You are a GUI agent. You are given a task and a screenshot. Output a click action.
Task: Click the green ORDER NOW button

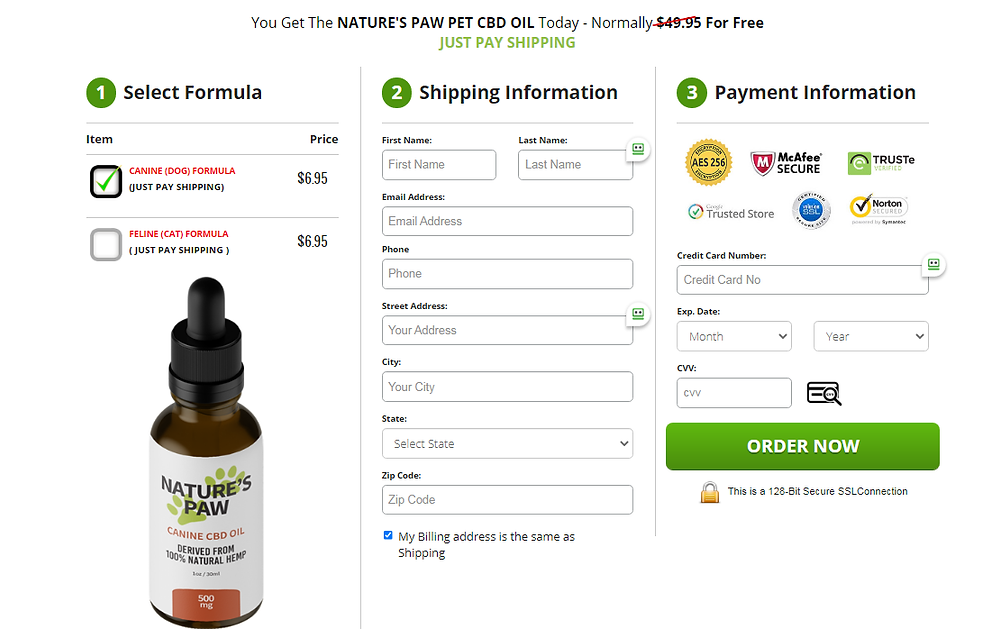click(x=802, y=446)
